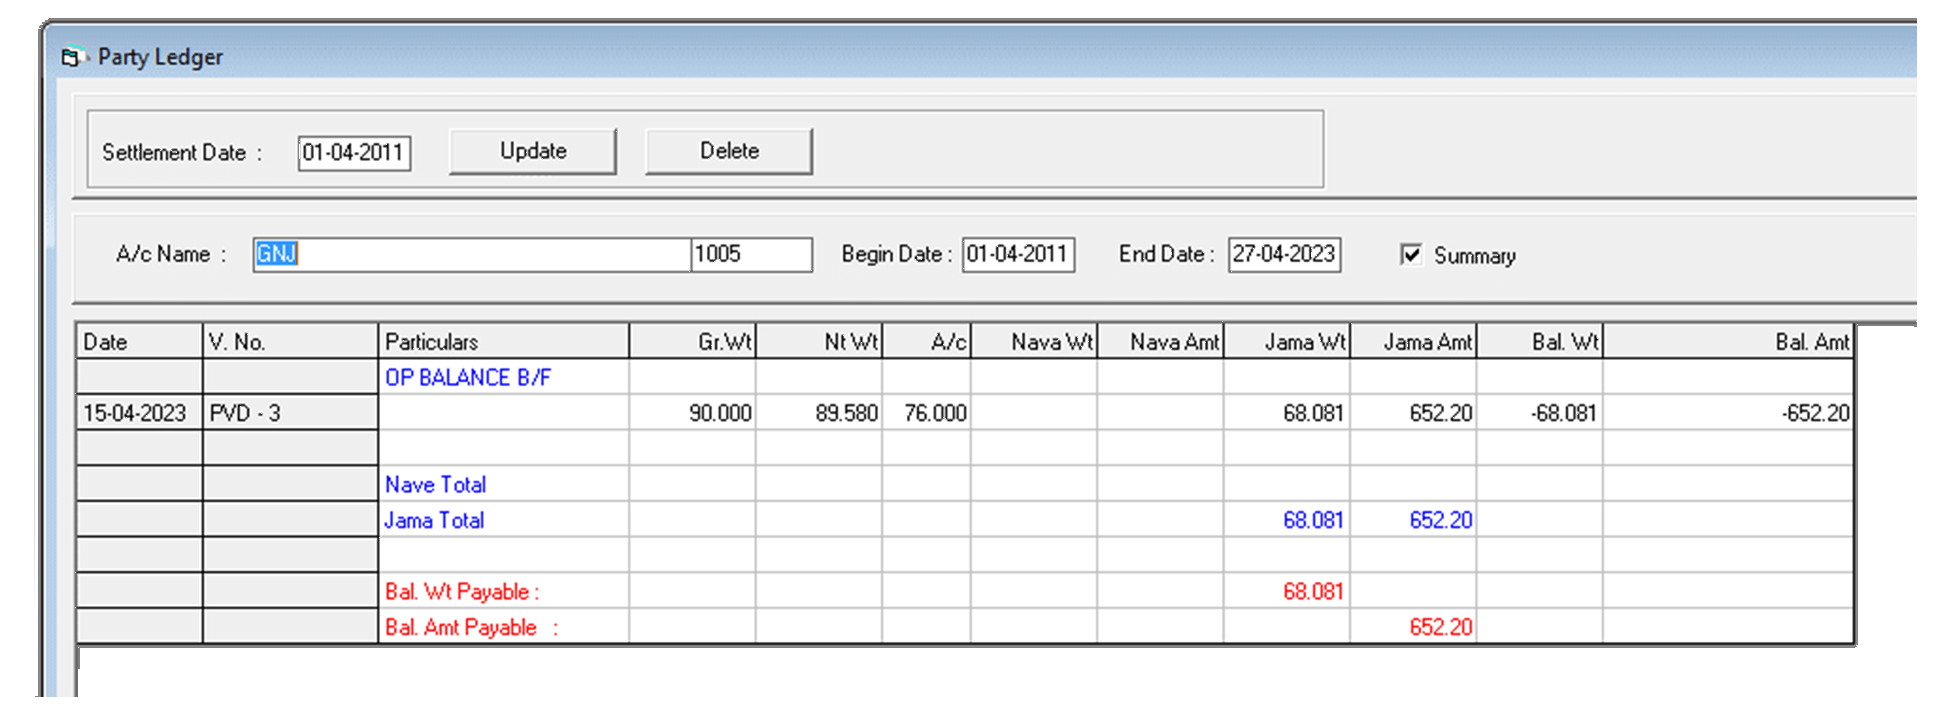Select the Bal. Wt Payable label
The width and height of the screenshot is (1950, 709).
[x=462, y=592]
